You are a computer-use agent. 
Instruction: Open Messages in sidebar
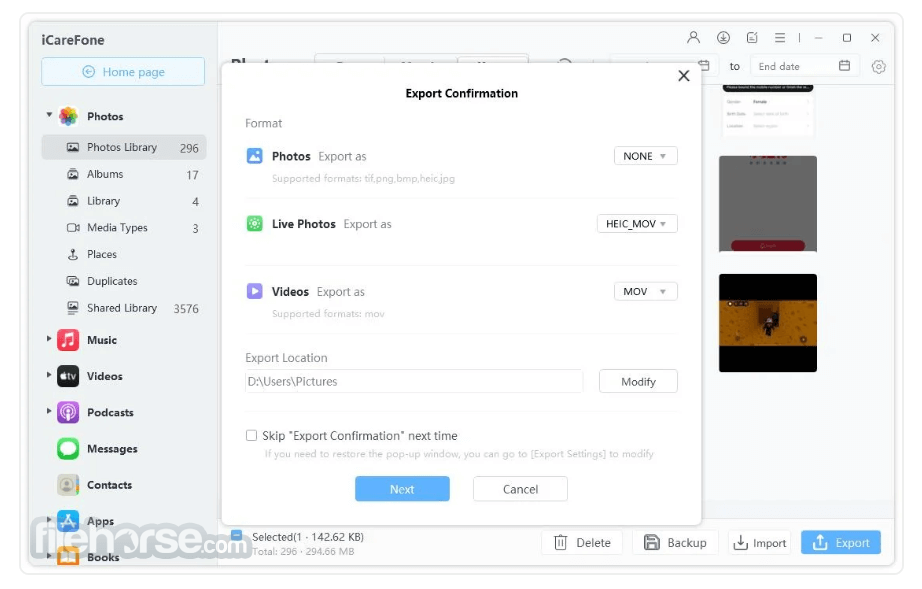tap(112, 449)
